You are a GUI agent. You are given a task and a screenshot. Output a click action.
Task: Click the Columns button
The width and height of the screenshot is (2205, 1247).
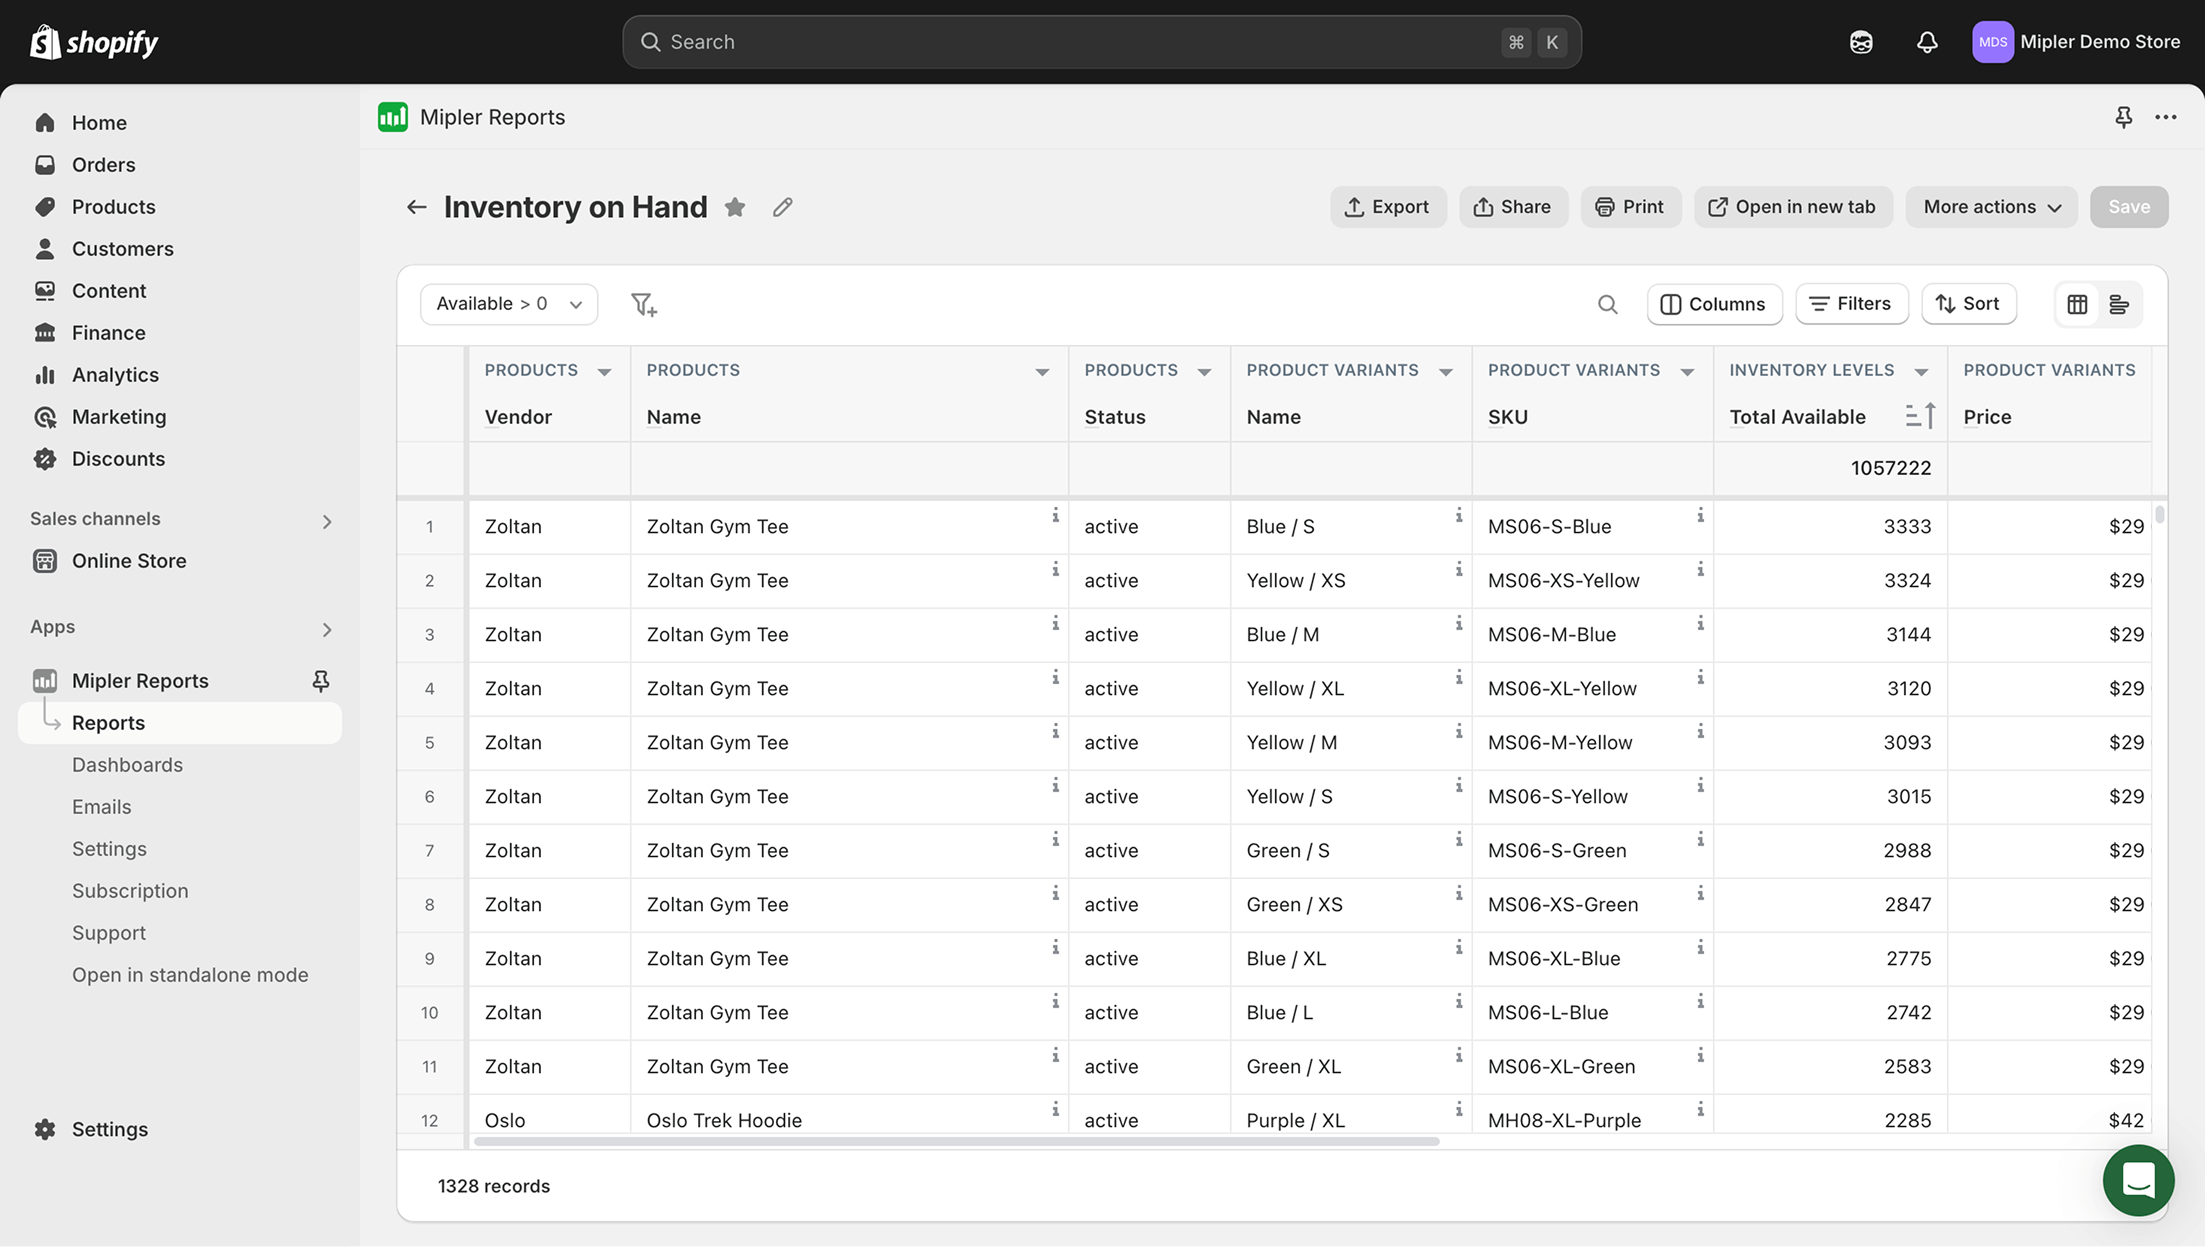(x=1714, y=304)
